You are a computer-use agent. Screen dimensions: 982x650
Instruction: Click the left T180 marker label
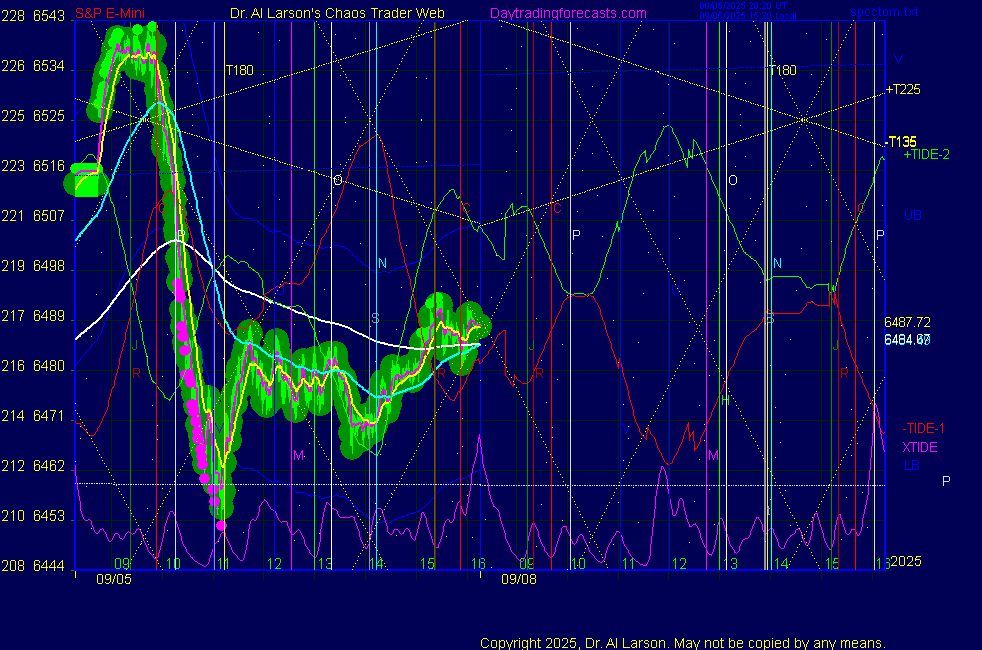pos(239,70)
